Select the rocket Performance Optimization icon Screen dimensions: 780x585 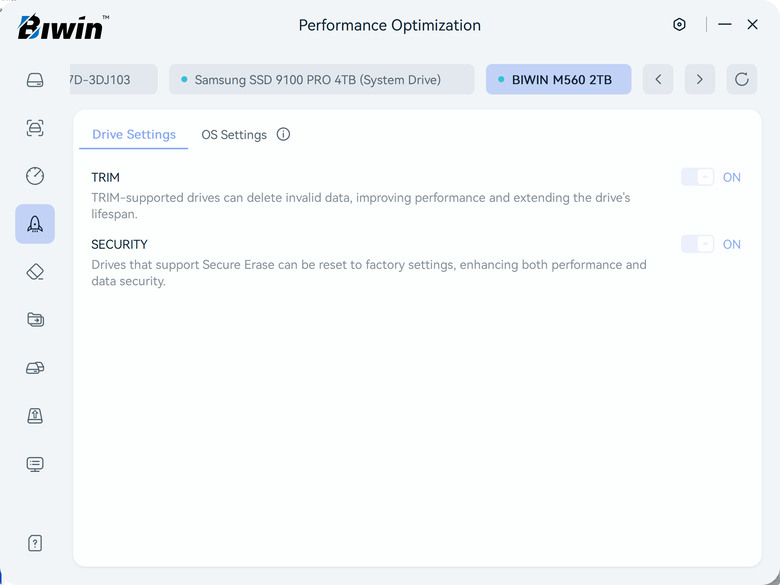coord(35,224)
